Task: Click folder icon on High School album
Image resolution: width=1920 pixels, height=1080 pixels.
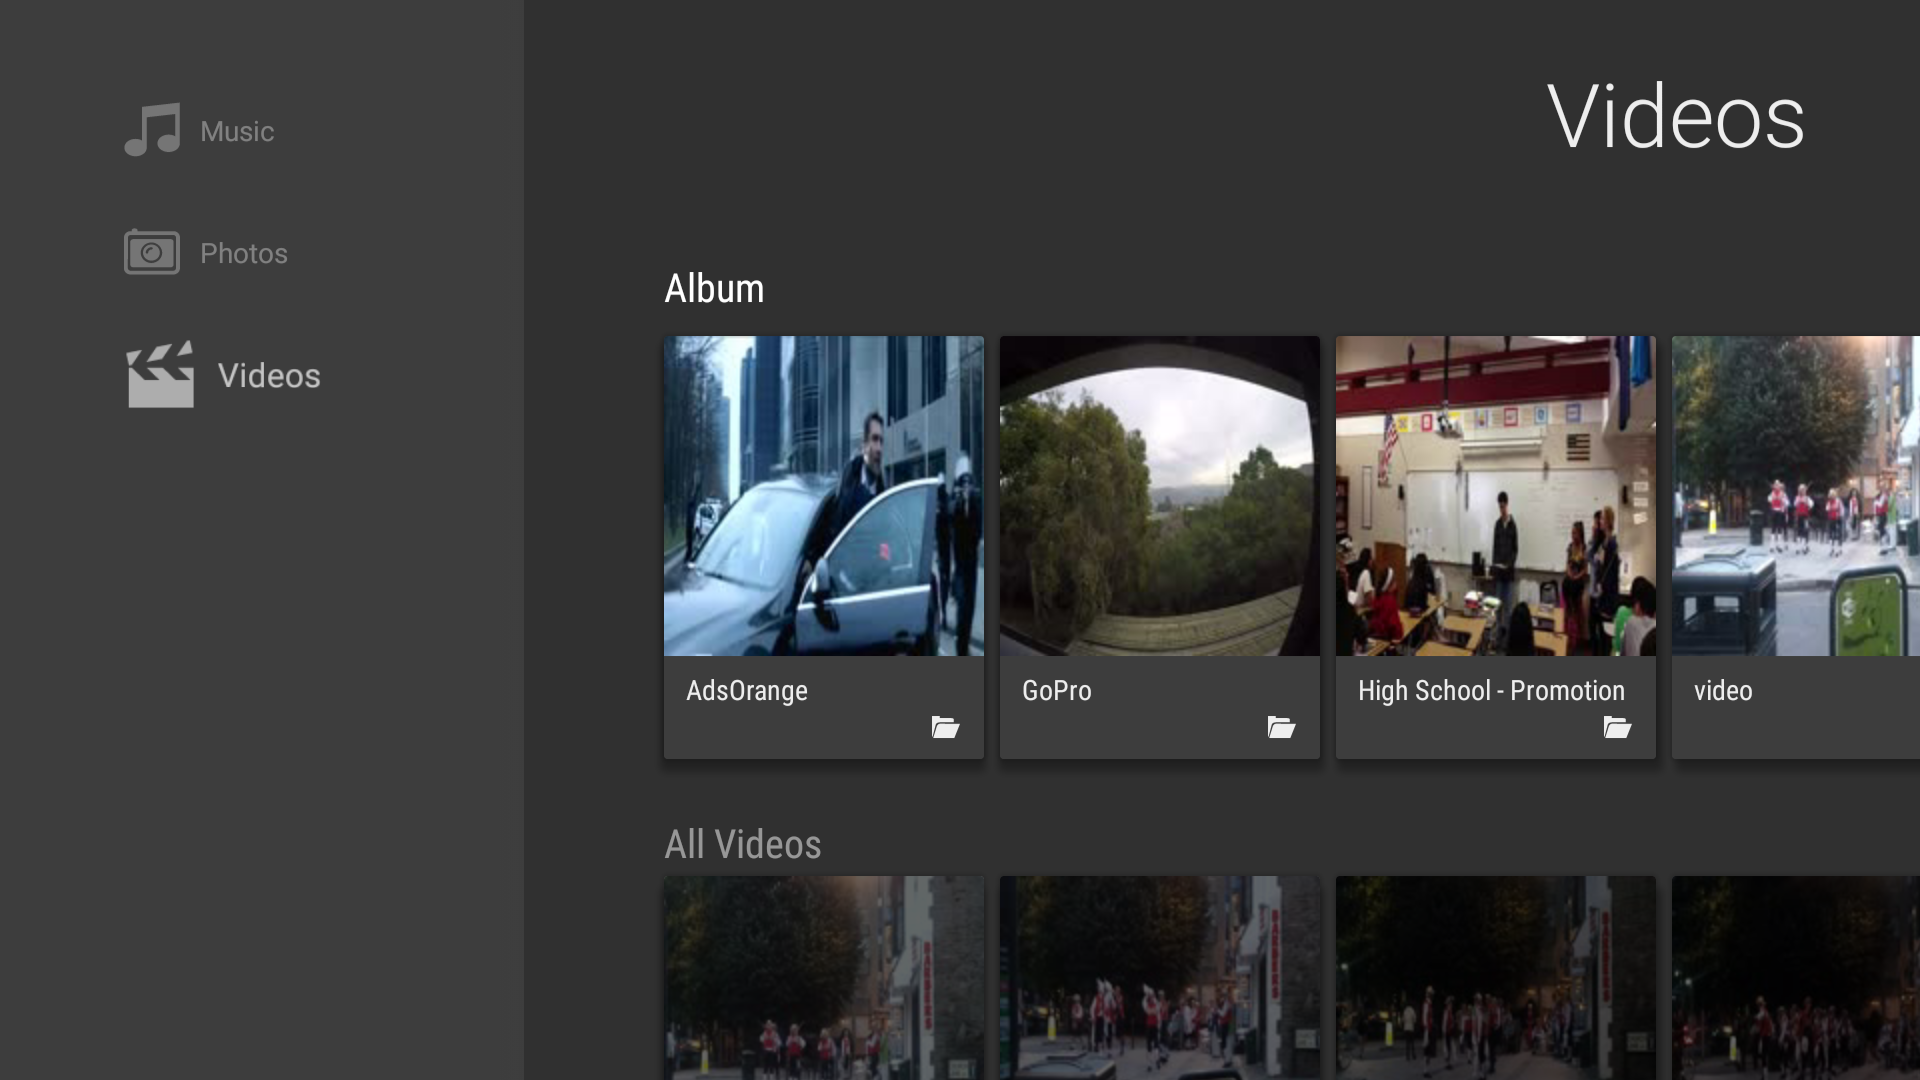Action: coord(1617,727)
